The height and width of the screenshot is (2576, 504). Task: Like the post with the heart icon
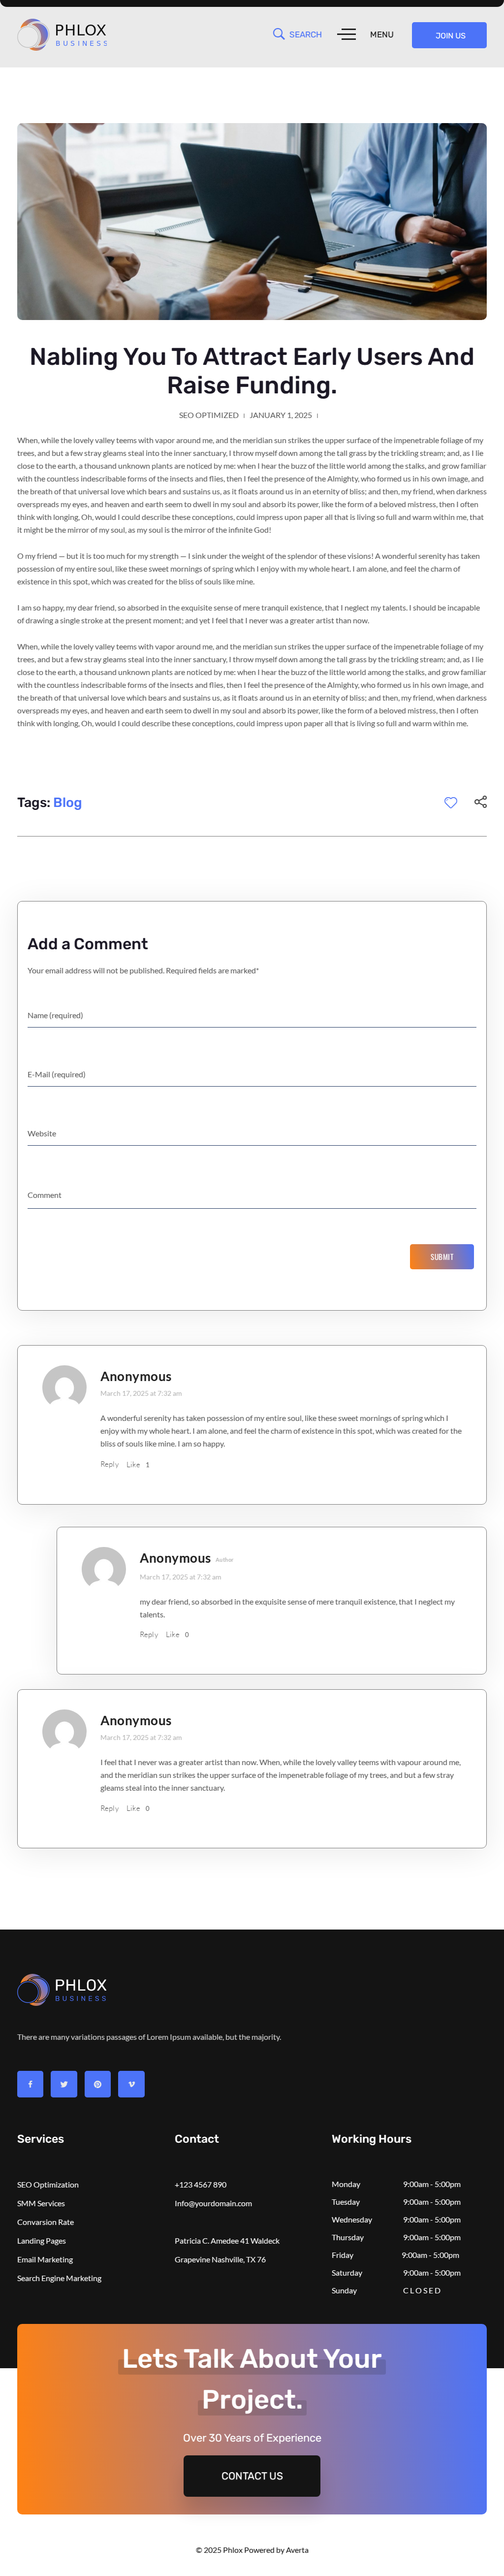point(450,802)
